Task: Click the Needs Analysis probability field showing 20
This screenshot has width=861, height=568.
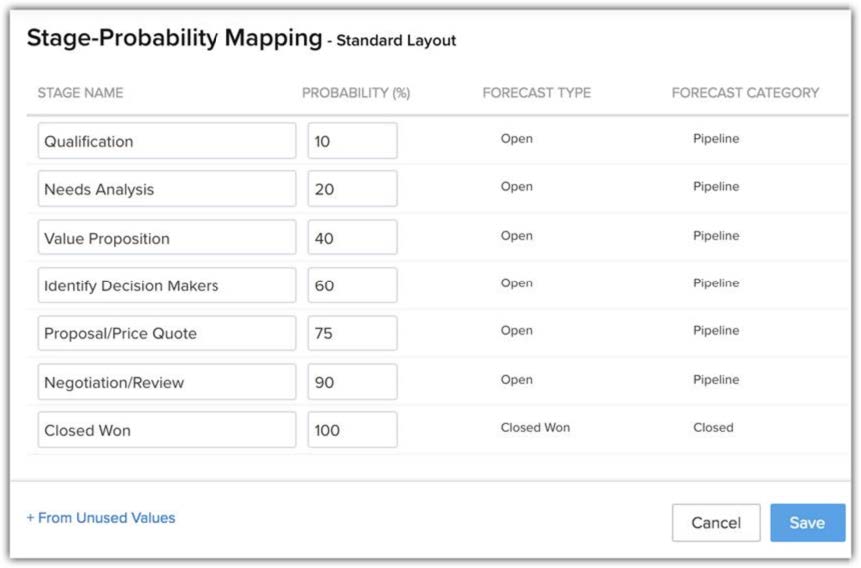Action: (352, 189)
